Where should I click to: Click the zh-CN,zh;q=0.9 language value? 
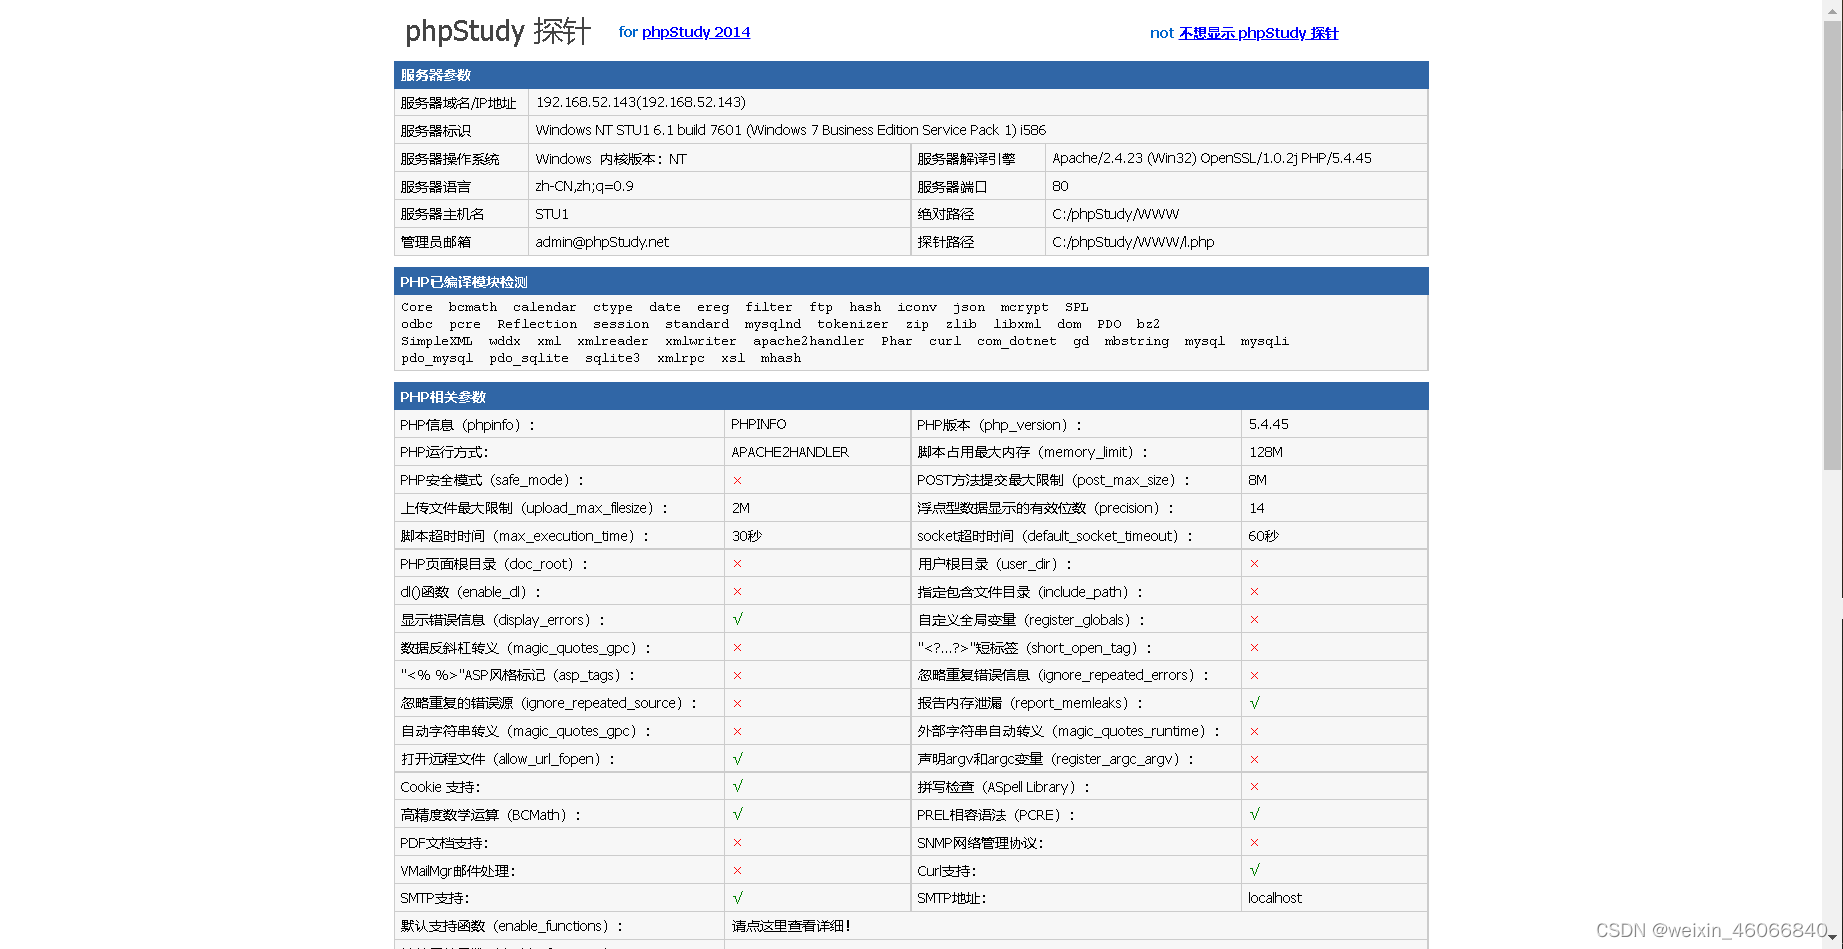click(584, 186)
